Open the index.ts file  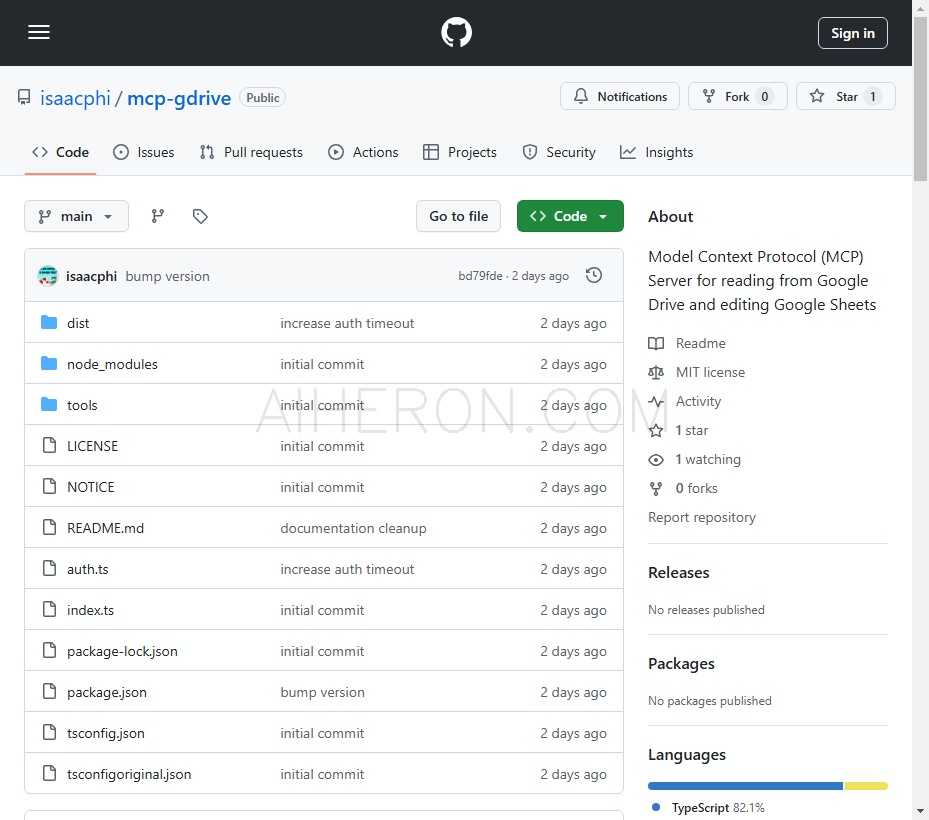[x=90, y=610]
